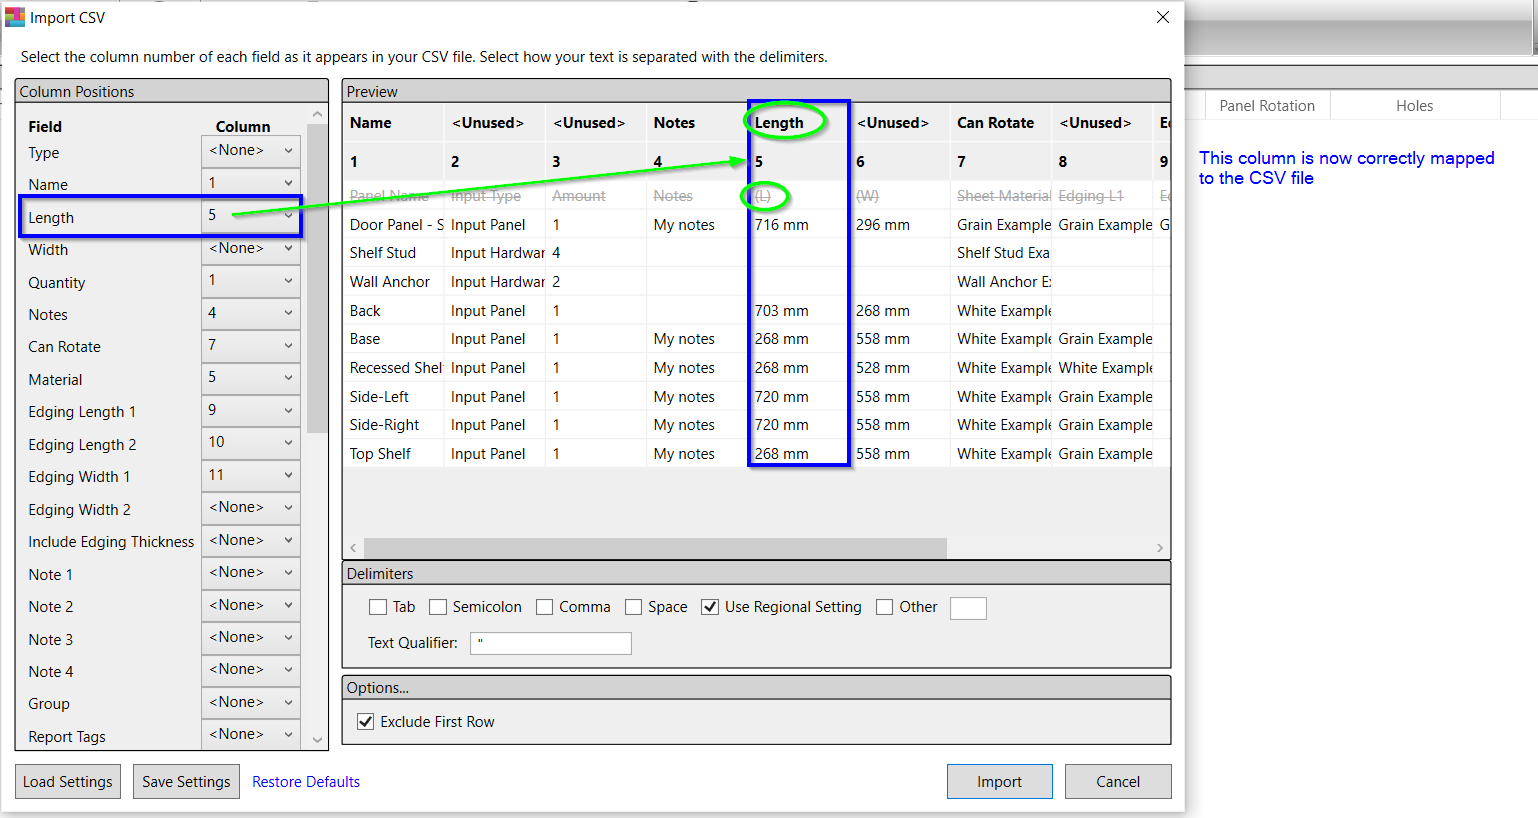Click the Length preview column header

799,123
